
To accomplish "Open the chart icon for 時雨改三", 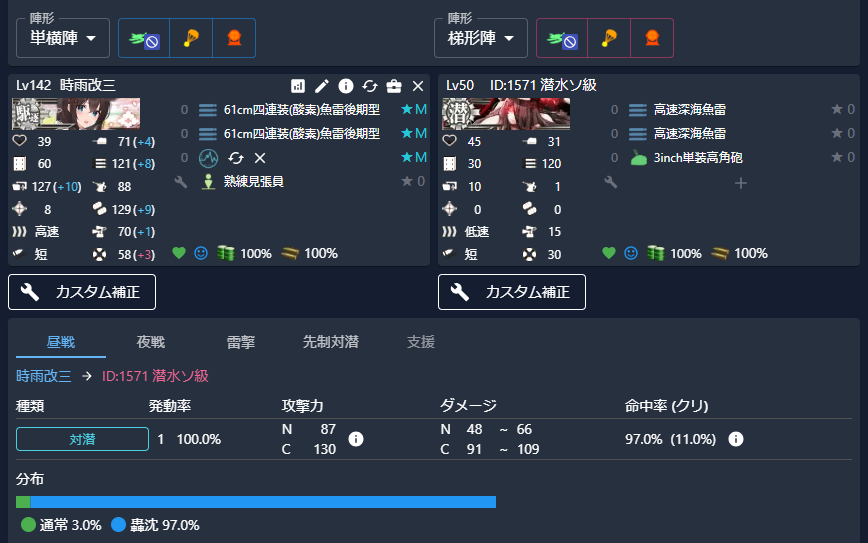I will point(298,86).
